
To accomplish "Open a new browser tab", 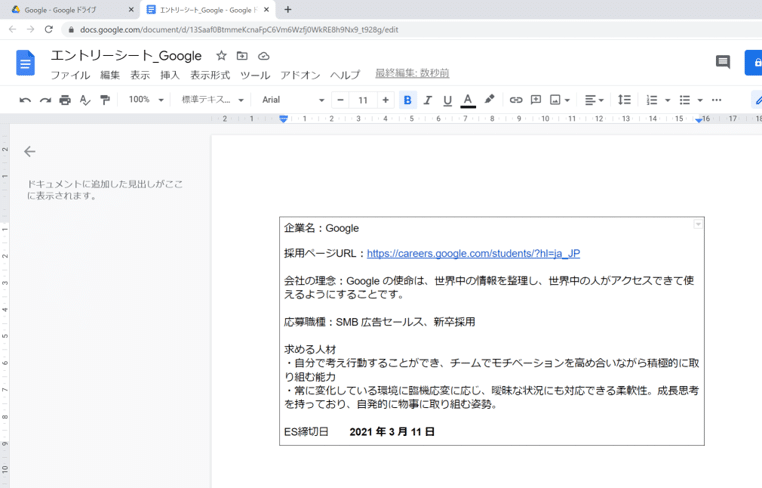I will coord(288,10).
